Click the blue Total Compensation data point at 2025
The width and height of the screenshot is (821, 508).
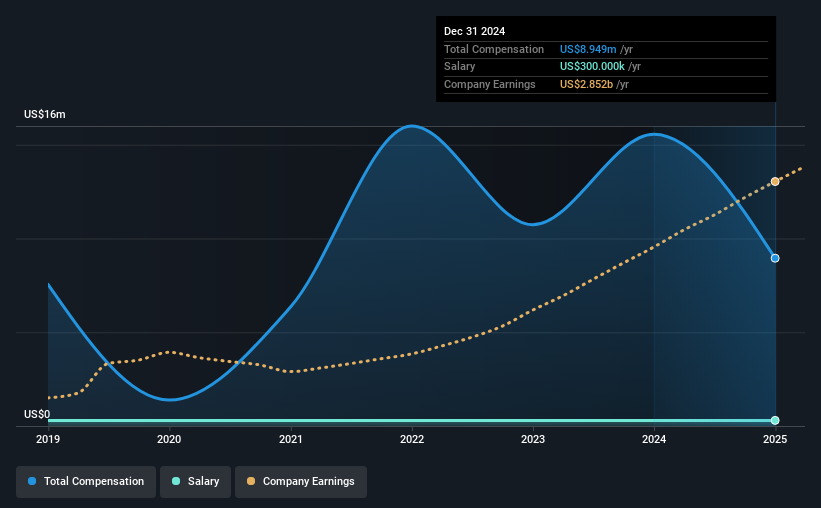click(775, 258)
